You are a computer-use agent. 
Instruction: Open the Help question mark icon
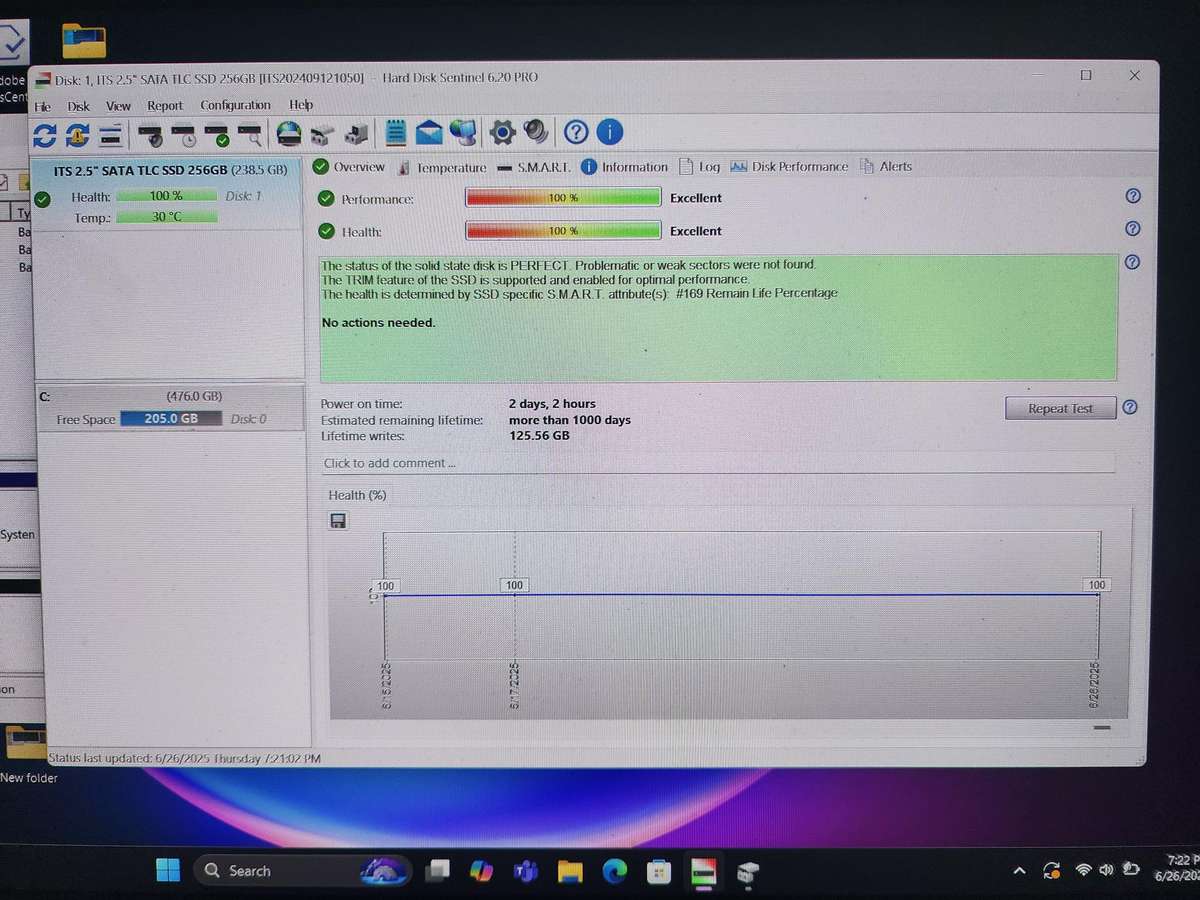[x=575, y=132]
